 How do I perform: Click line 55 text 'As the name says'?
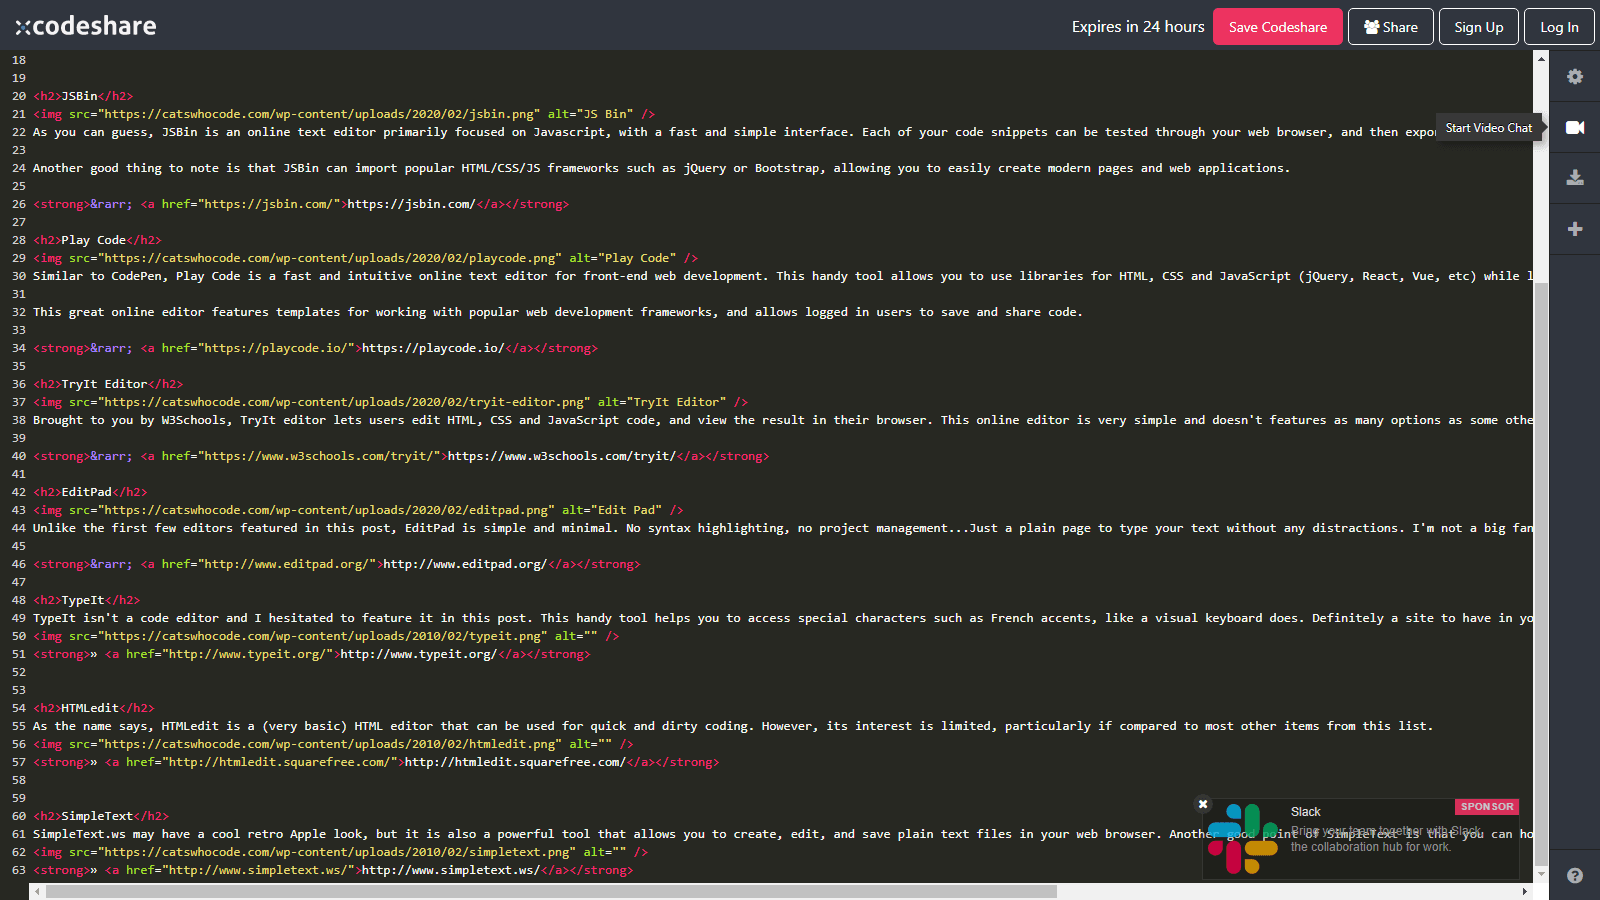click(x=93, y=726)
